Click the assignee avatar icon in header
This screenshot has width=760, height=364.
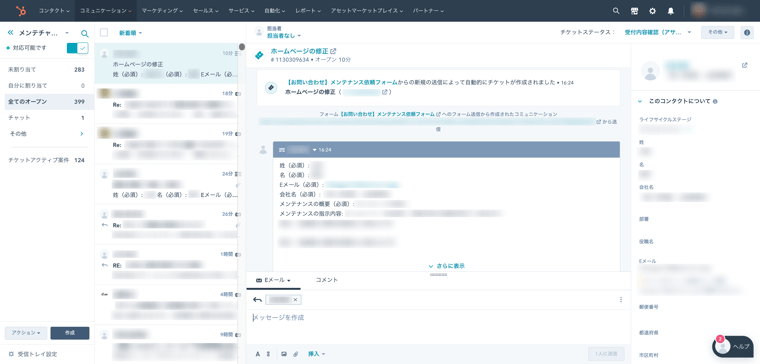point(259,32)
